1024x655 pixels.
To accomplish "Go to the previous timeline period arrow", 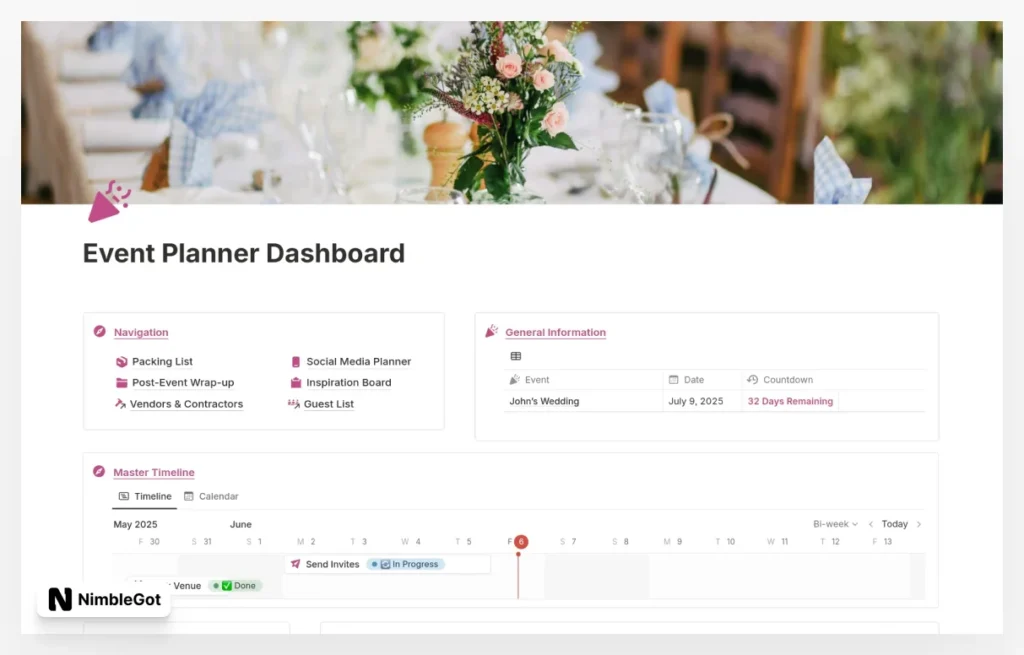I will pos(871,524).
